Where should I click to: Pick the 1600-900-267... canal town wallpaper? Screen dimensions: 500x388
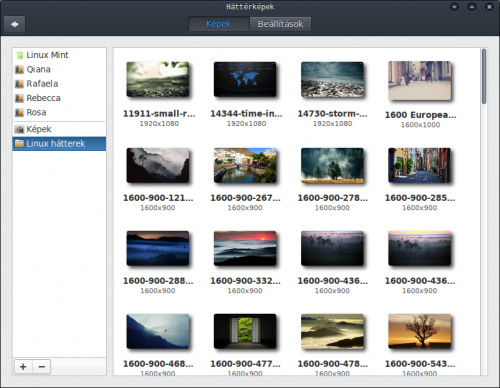coord(245,165)
